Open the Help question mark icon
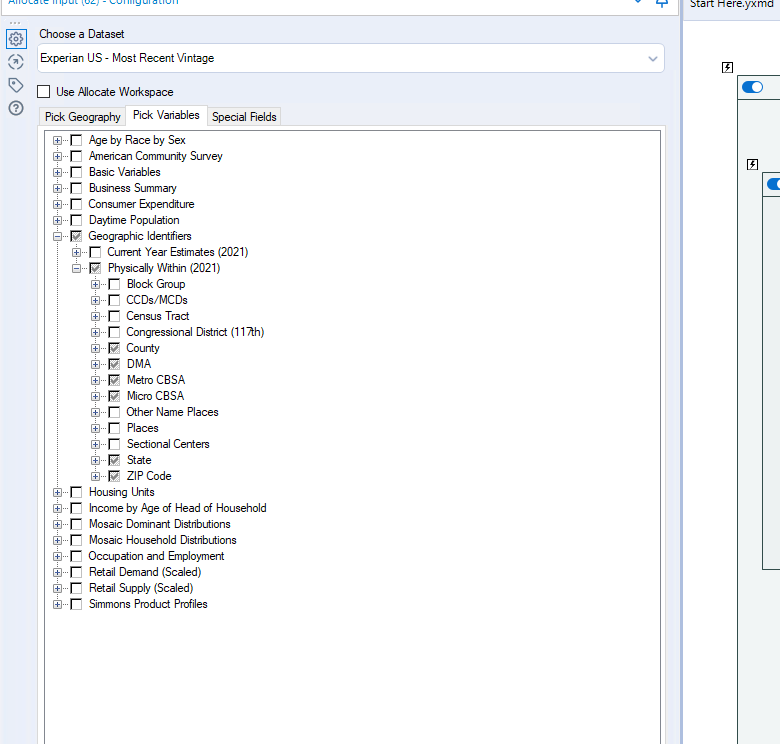 point(16,108)
